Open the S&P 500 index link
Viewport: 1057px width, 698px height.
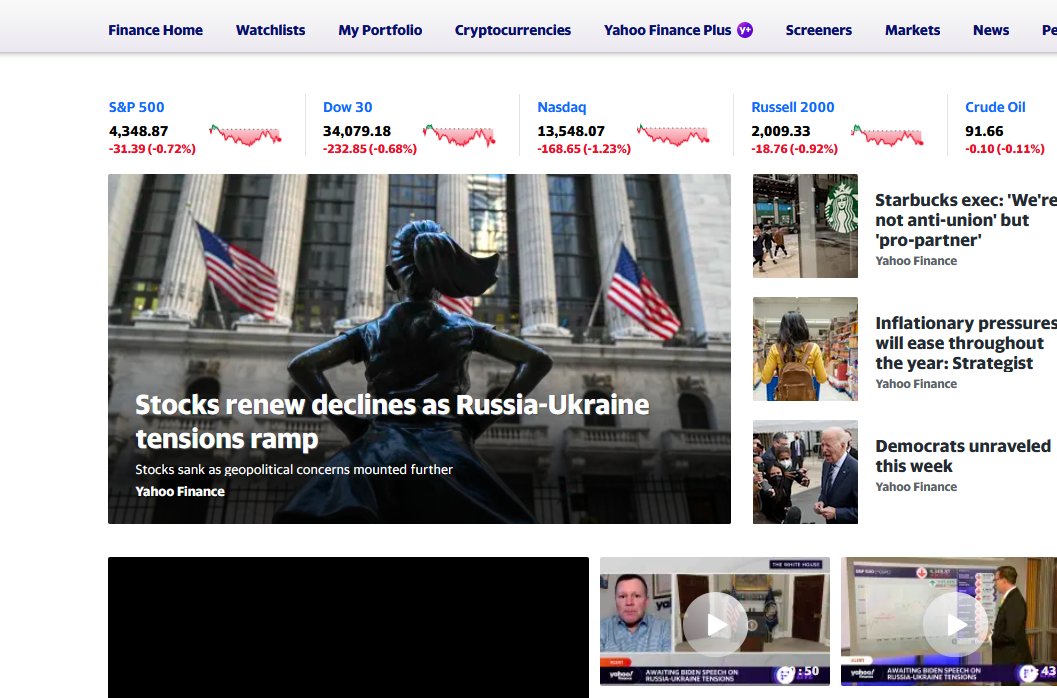coord(136,107)
